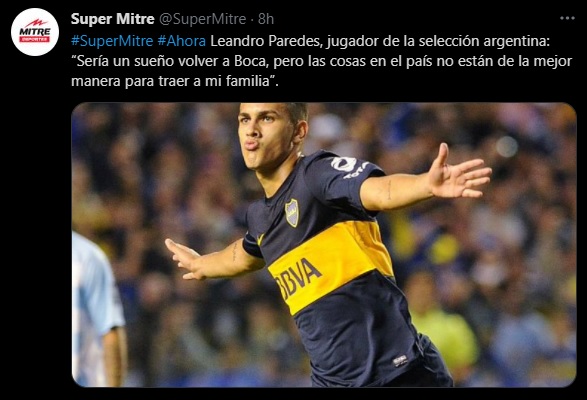Click the player's face in the photo

(267, 135)
